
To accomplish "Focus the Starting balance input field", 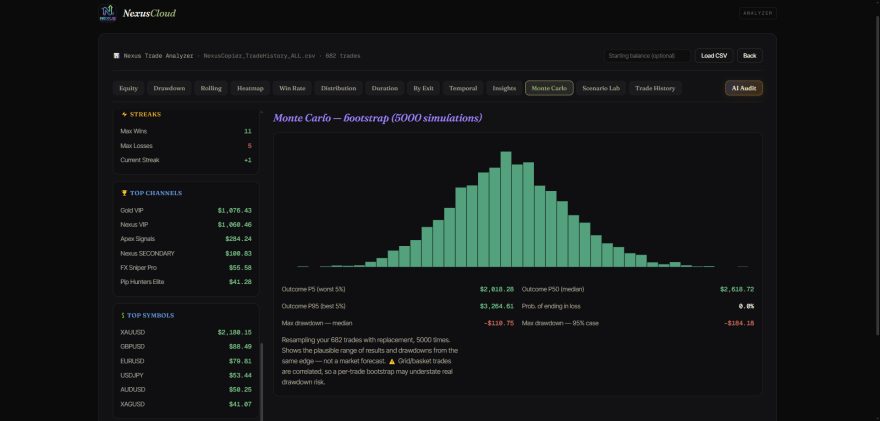I will 647,56.
